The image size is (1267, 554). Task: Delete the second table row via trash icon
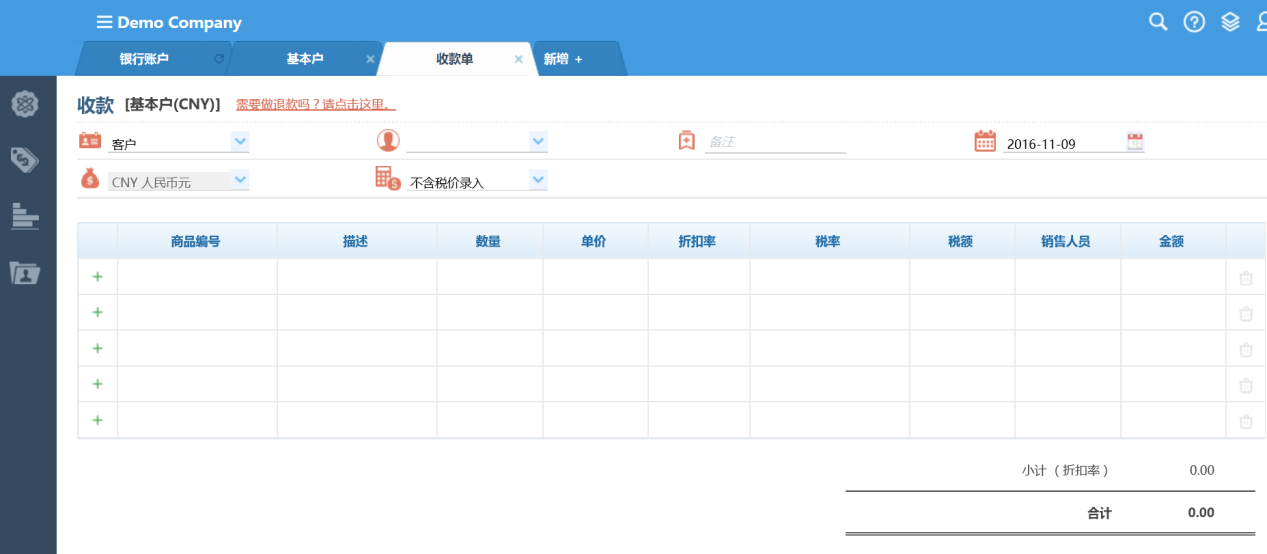click(x=1246, y=314)
